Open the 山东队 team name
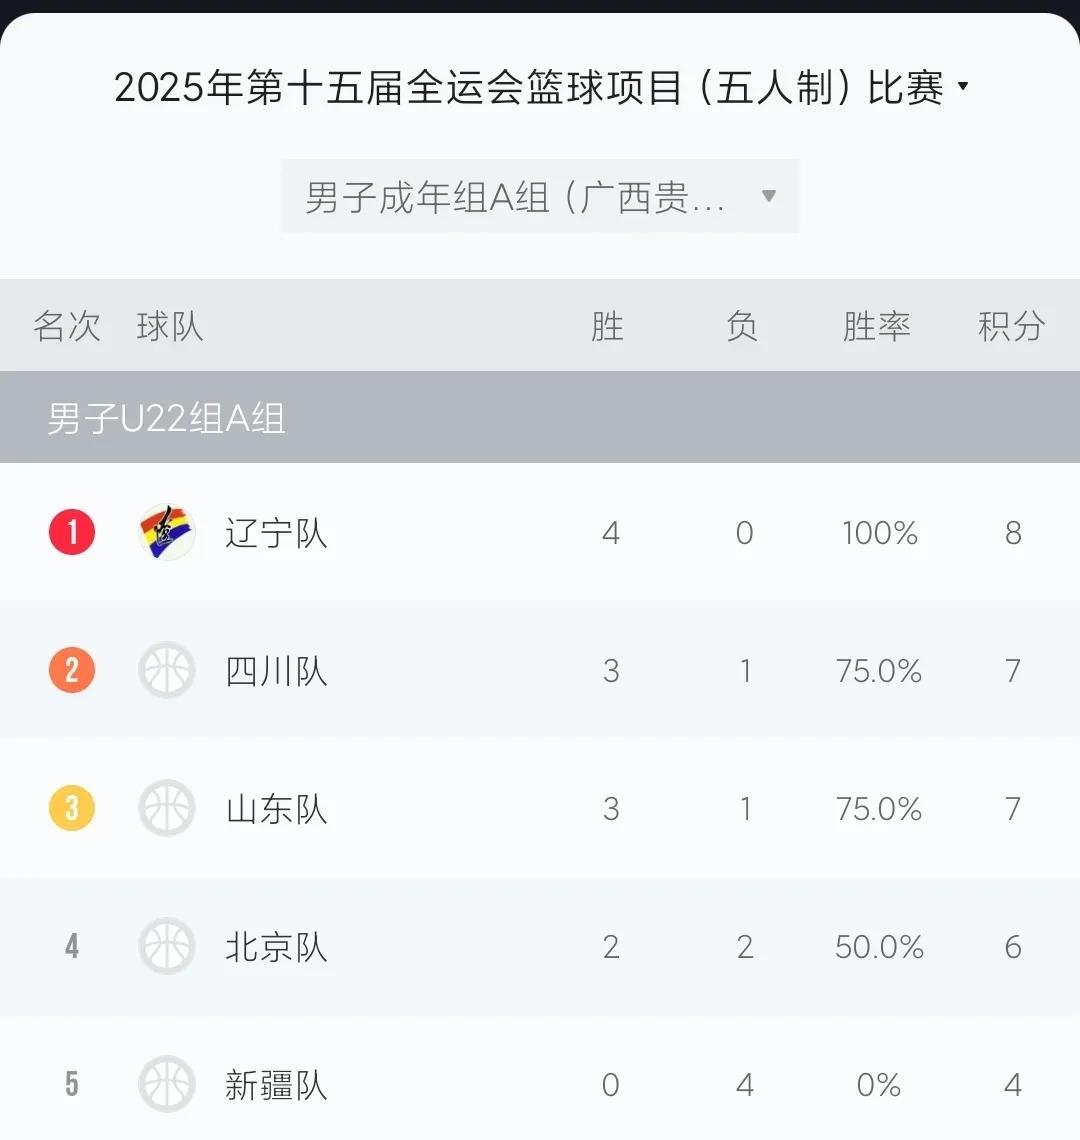The height and width of the screenshot is (1140, 1080). 276,809
